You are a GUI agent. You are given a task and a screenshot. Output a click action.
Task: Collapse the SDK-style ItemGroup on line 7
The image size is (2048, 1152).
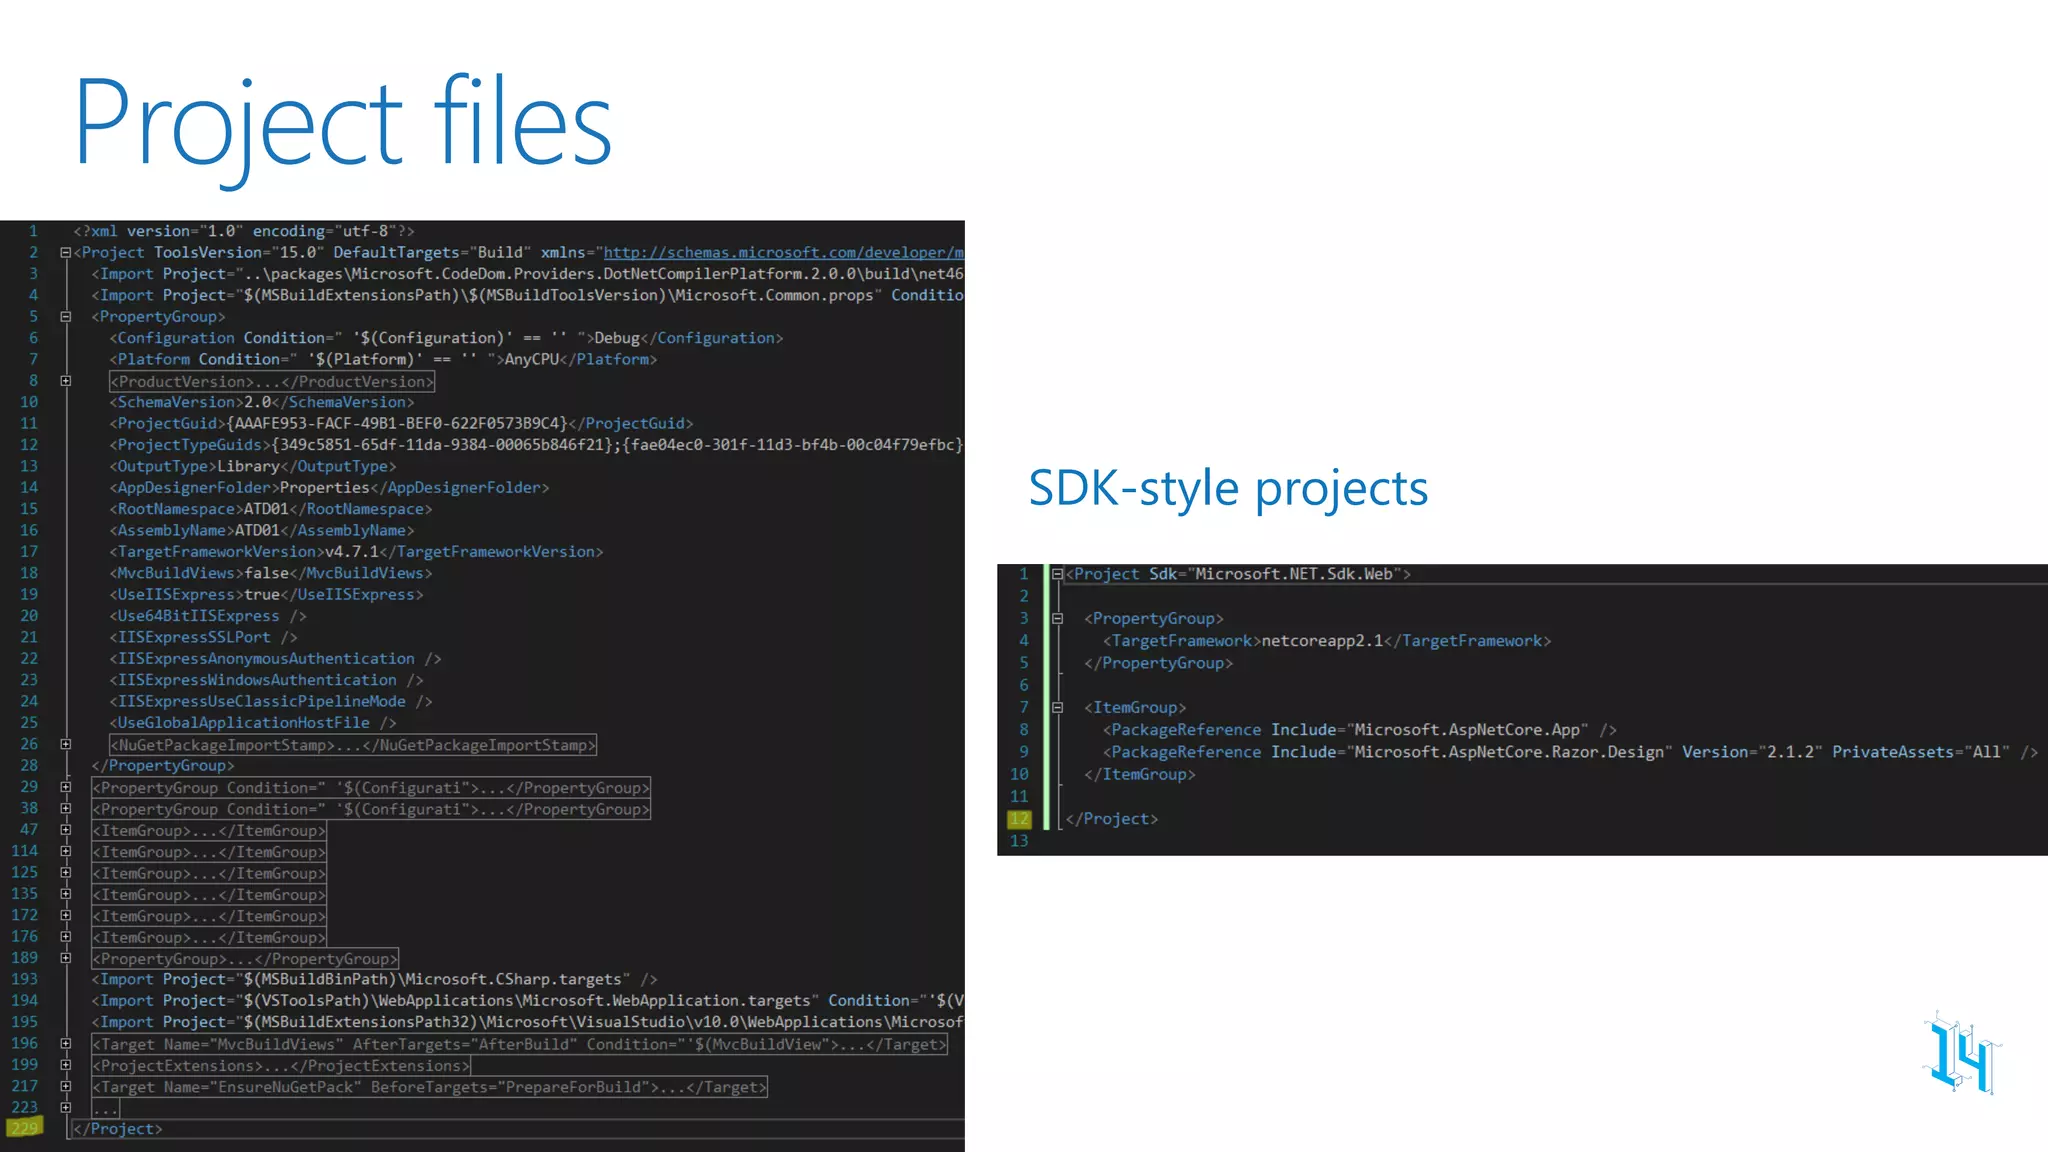point(1057,708)
